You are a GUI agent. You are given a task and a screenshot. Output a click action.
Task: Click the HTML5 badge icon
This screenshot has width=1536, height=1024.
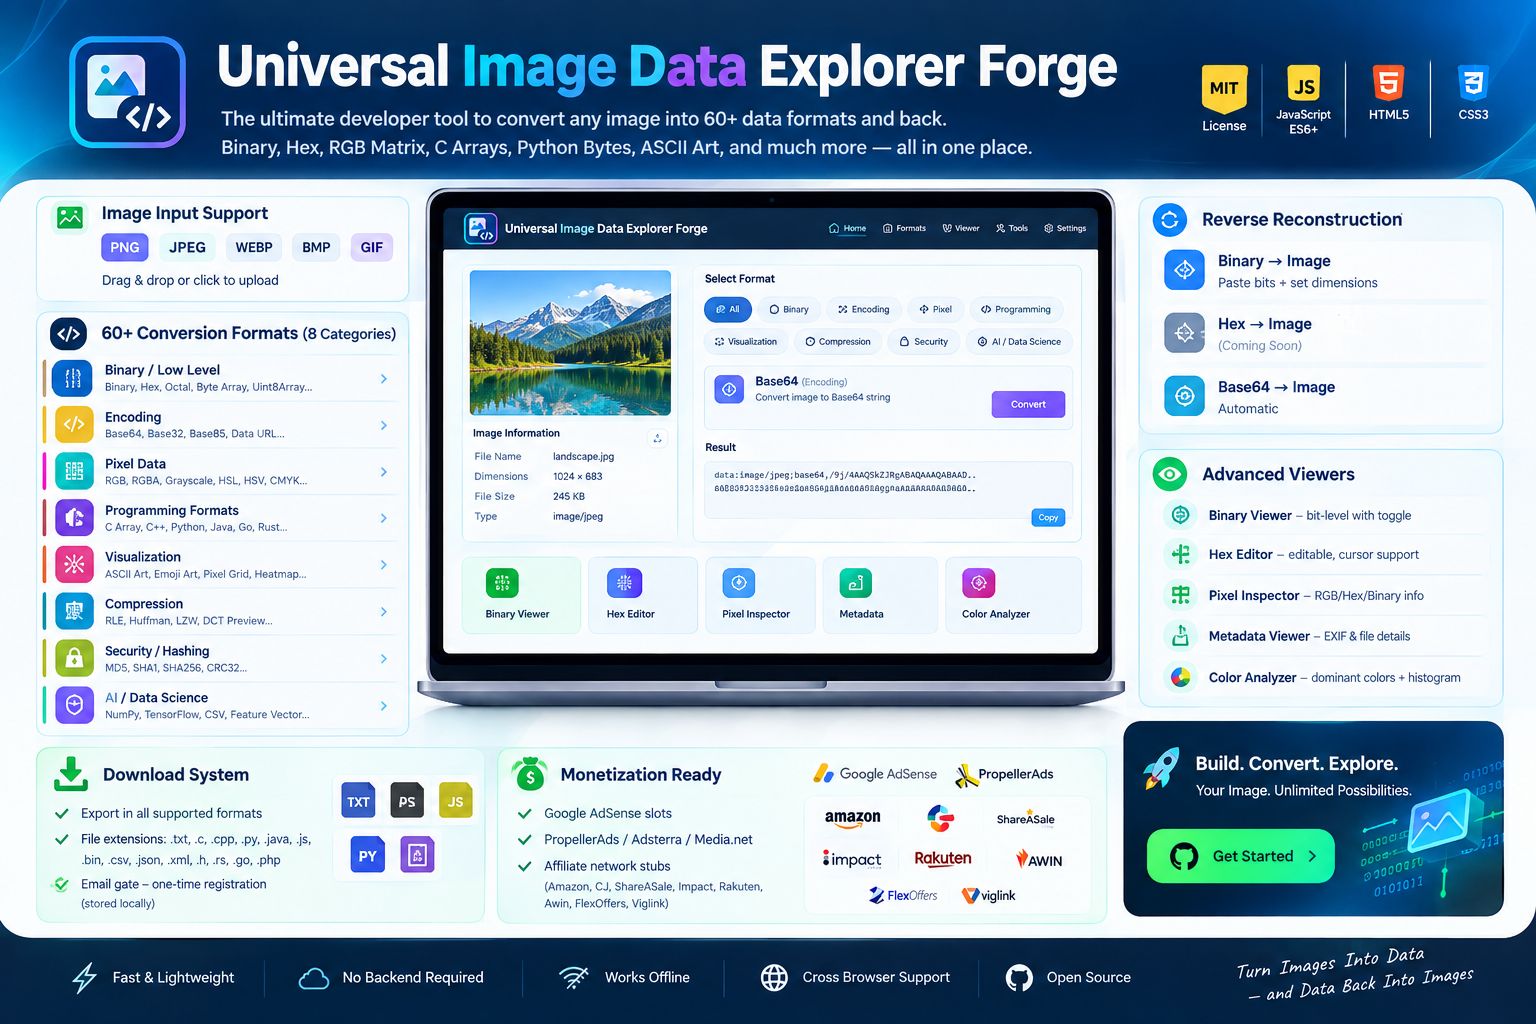pyautogui.click(x=1388, y=82)
